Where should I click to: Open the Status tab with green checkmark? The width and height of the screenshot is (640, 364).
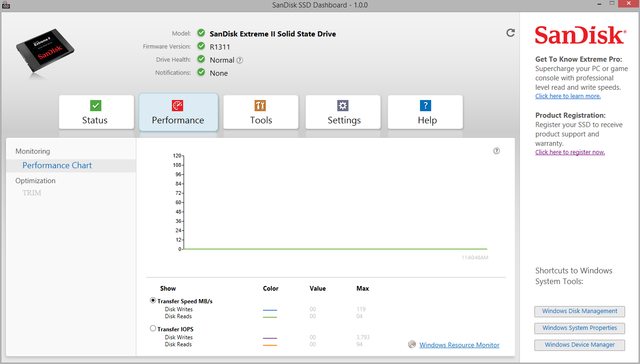click(x=96, y=112)
